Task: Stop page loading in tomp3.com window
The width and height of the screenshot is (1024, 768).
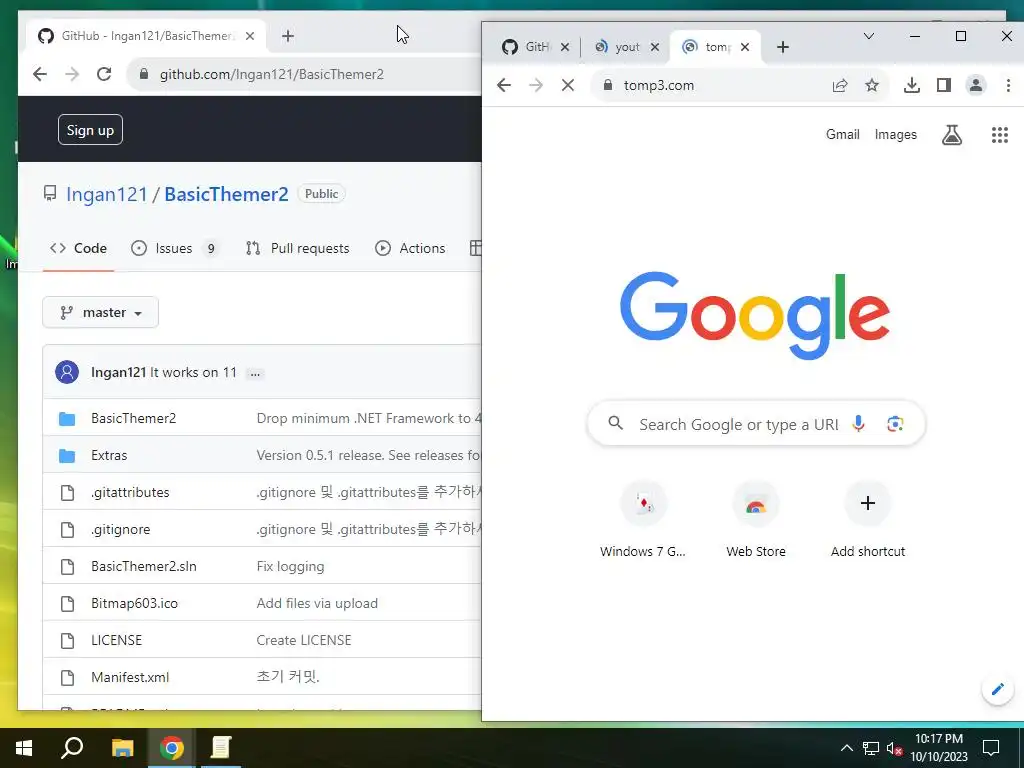Action: click(x=568, y=85)
